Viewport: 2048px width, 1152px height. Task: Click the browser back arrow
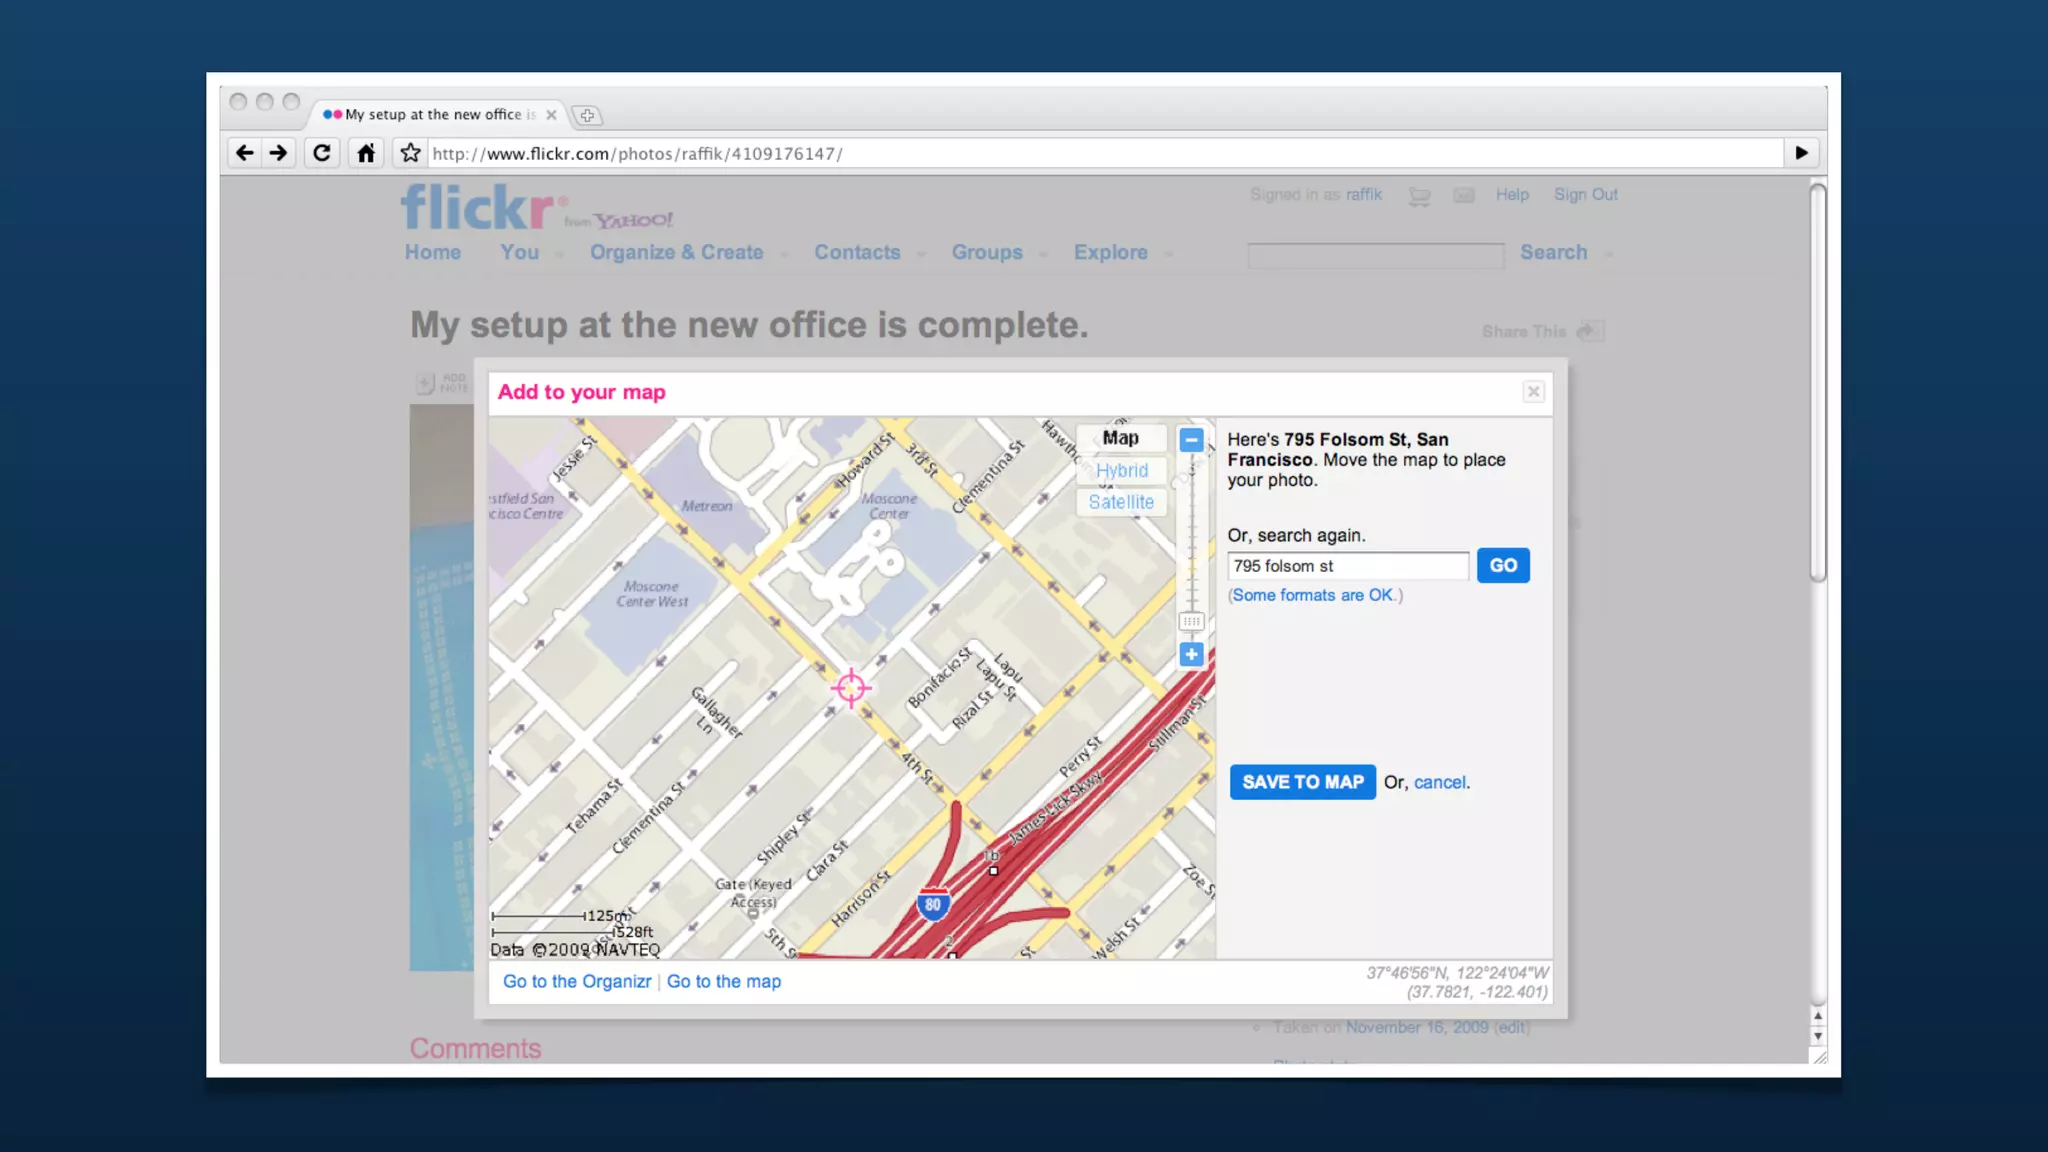pos(244,153)
